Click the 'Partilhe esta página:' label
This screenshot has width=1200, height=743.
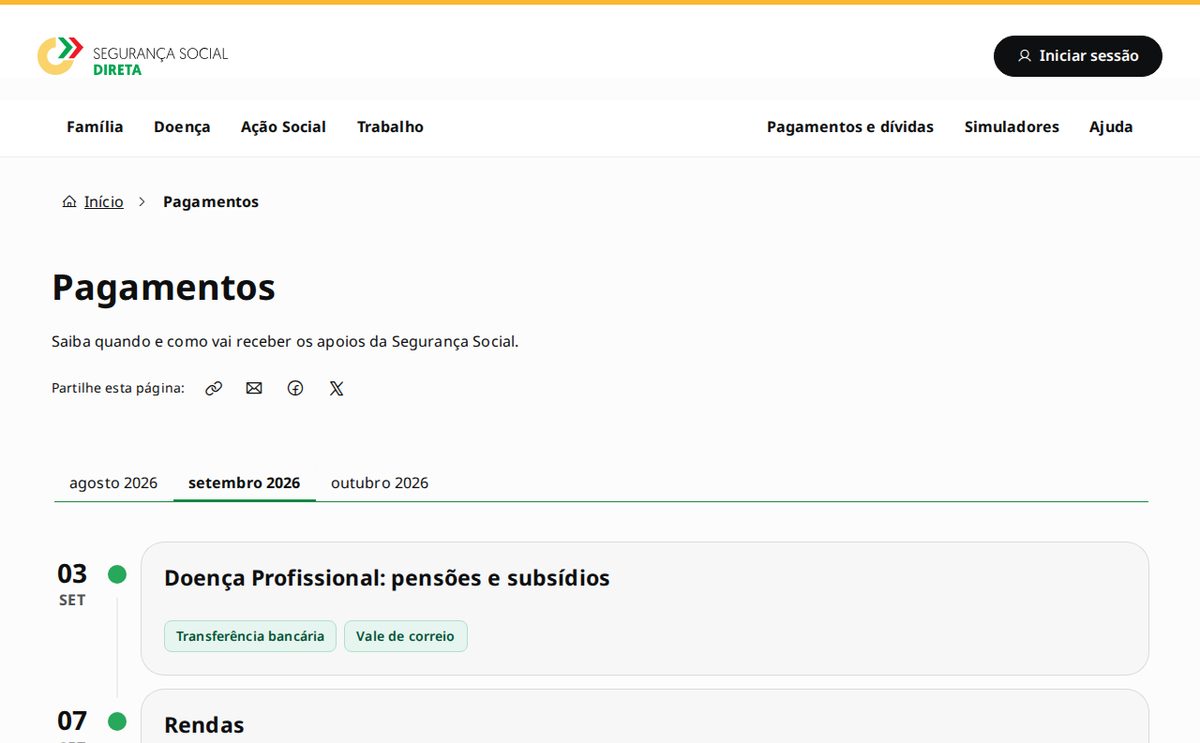118,388
